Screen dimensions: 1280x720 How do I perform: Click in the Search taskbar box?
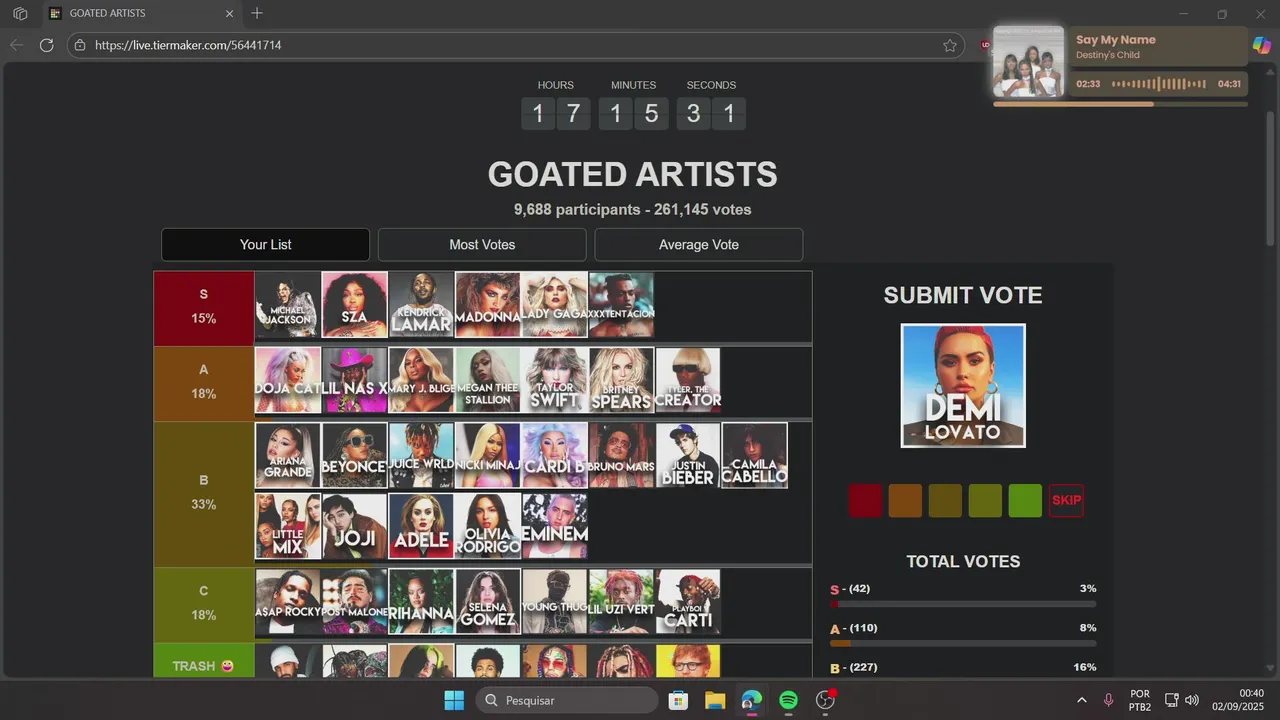[x=567, y=700]
